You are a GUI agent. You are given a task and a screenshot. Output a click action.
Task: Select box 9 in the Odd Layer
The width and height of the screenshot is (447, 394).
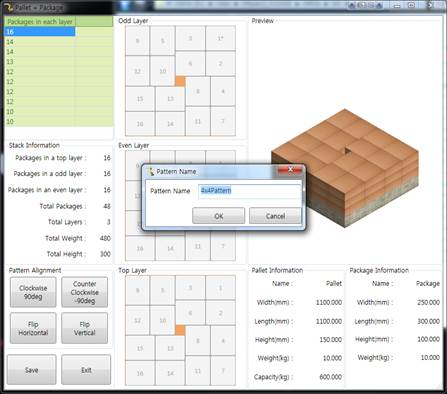point(137,41)
